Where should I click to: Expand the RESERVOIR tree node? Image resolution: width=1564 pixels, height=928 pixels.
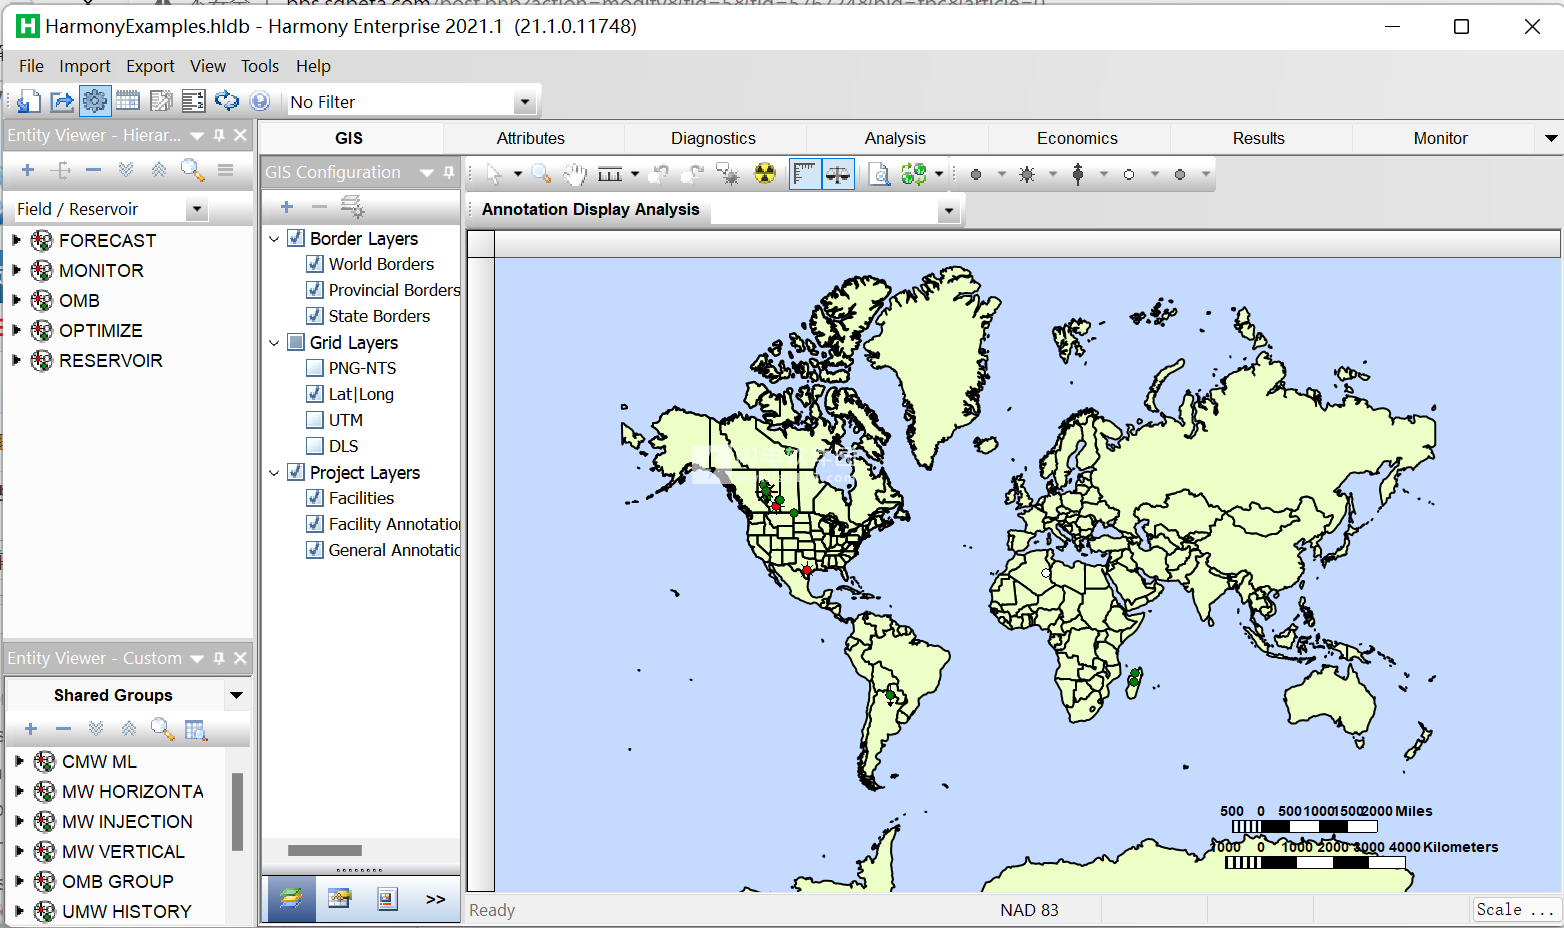tap(16, 360)
